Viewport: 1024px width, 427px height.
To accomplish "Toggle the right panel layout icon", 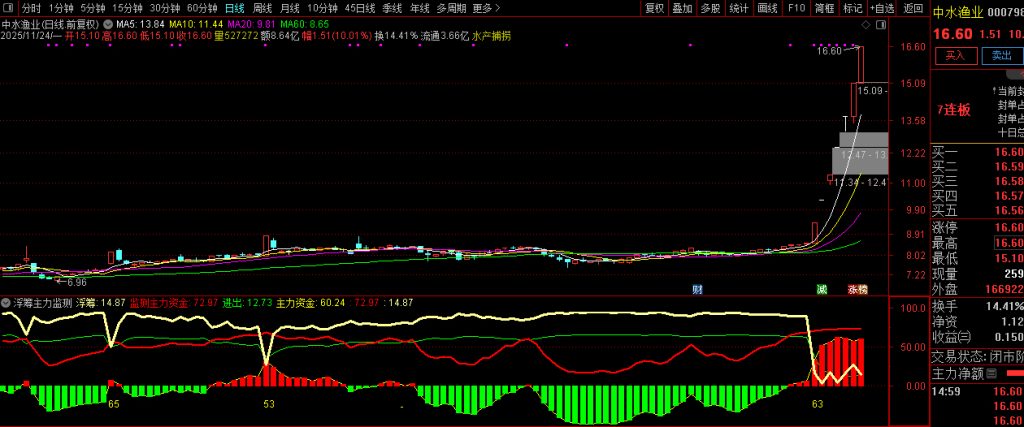I will 880,24.
